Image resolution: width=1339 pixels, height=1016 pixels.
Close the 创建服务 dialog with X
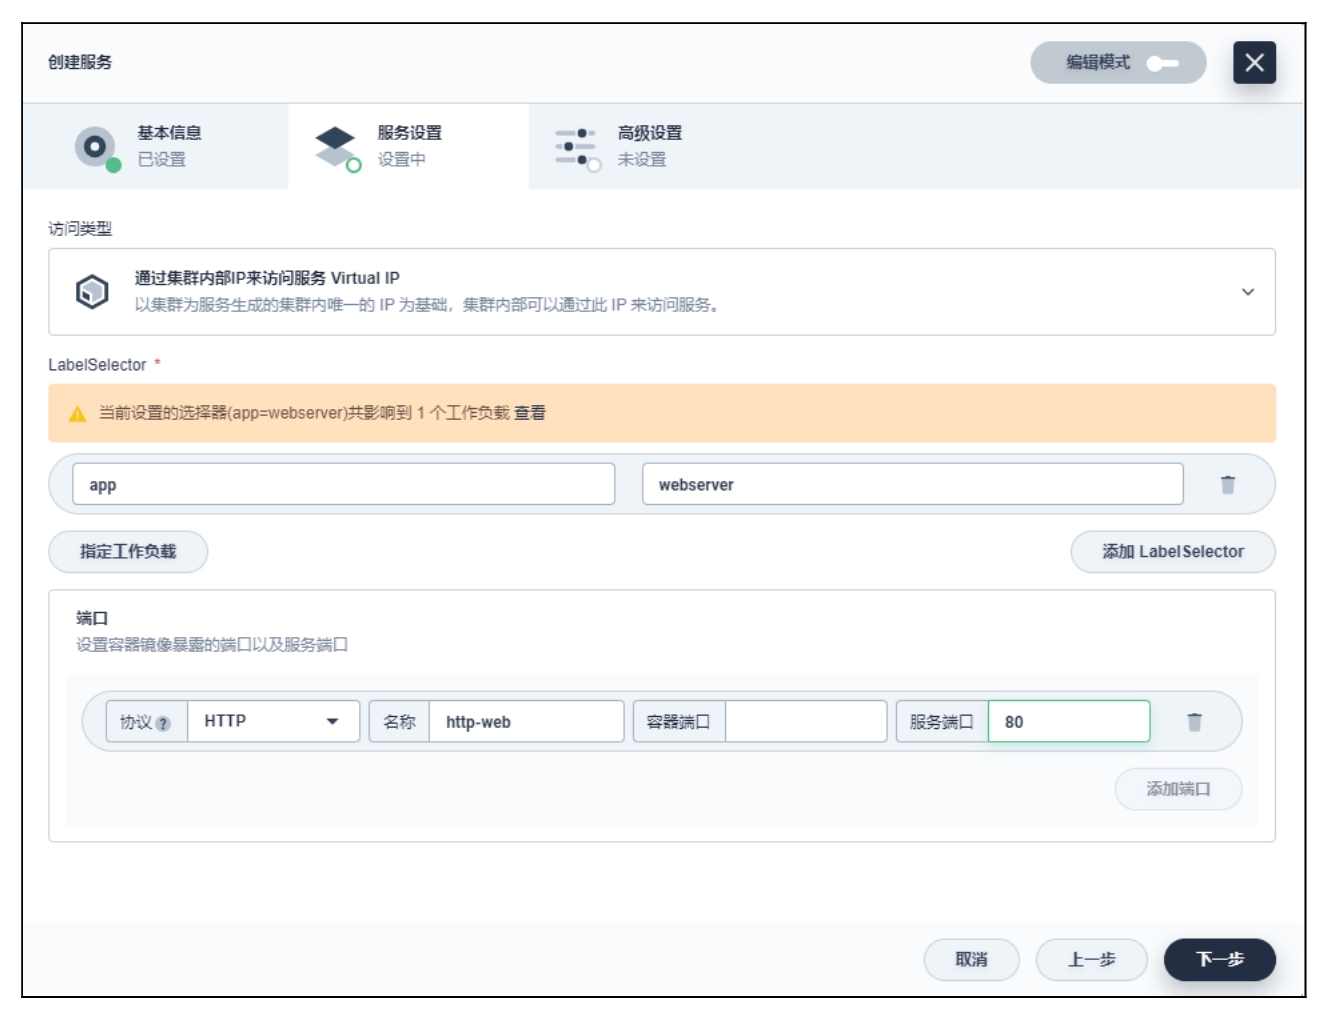pos(1254,63)
